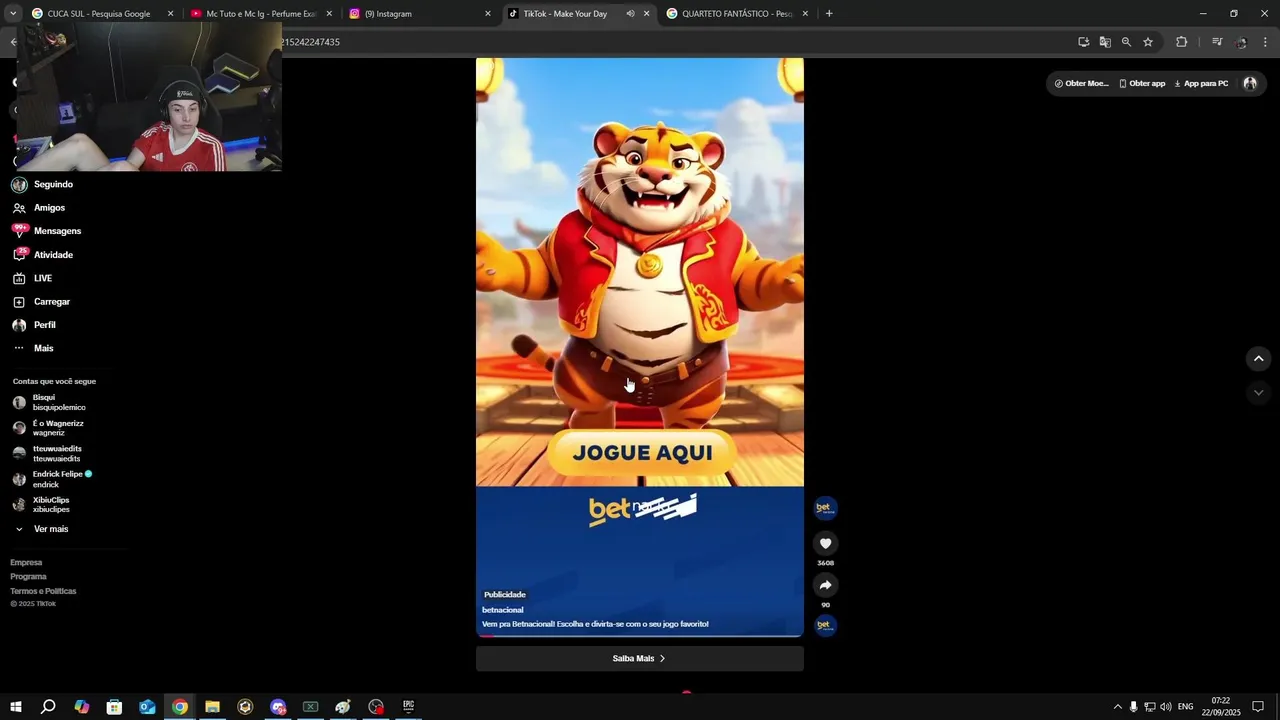Open a new browser tab
1280x720 pixels.
coord(829,14)
